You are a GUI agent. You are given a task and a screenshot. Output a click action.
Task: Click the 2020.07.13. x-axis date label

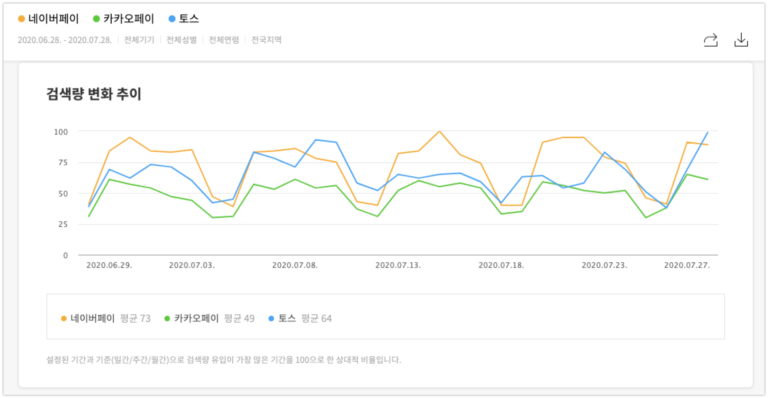[x=398, y=265]
